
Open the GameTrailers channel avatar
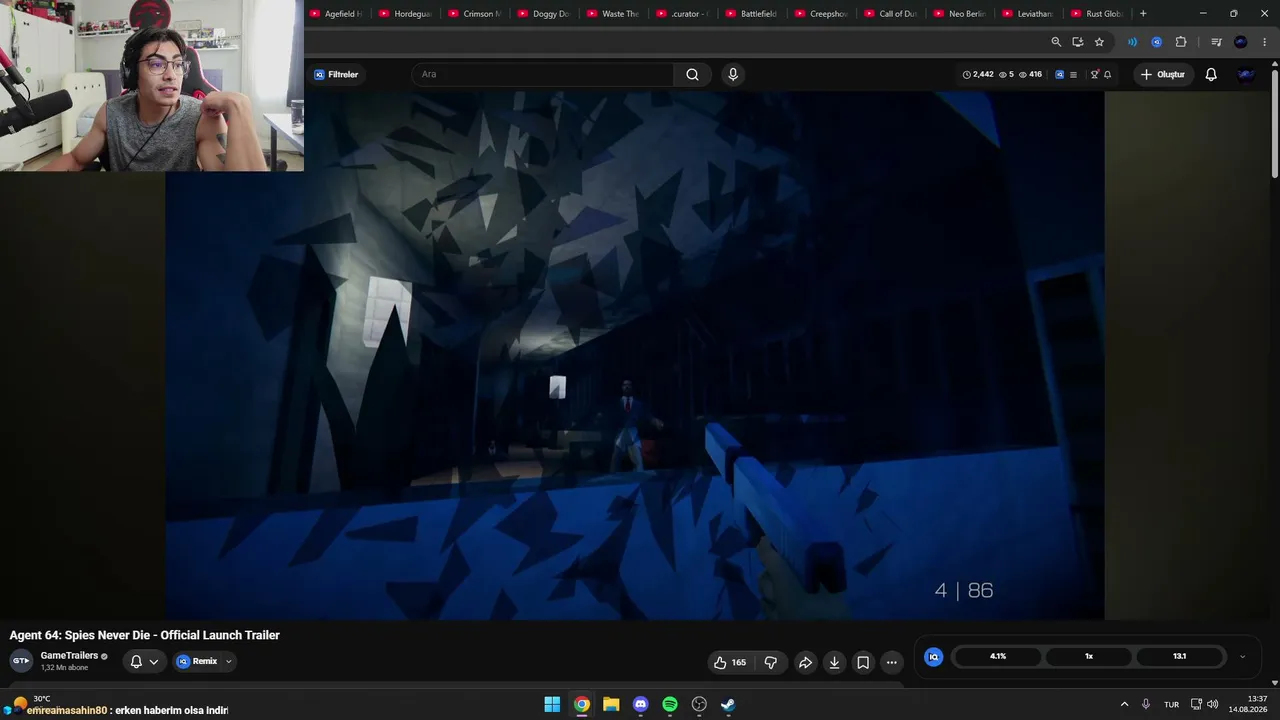(x=21, y=661)
